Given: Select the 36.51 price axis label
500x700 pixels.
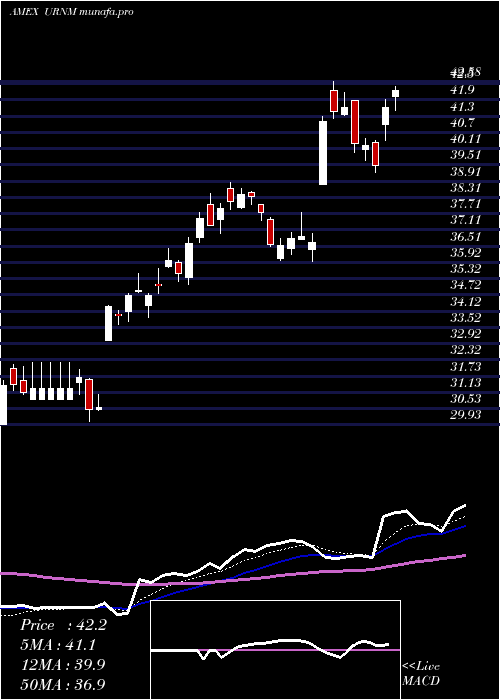Looking at the screenshot, I should pyautogui.click(x=465, y=236).
